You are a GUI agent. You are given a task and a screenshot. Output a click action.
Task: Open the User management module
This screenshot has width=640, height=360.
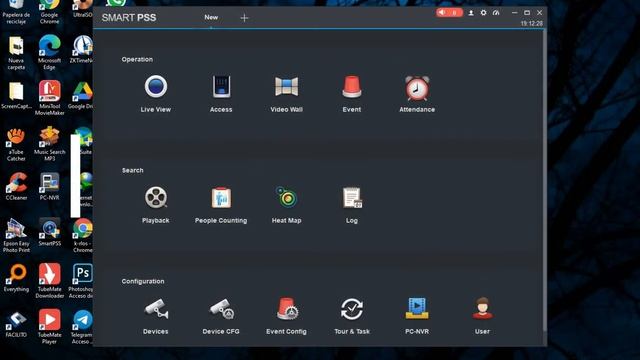click(482, 316)
